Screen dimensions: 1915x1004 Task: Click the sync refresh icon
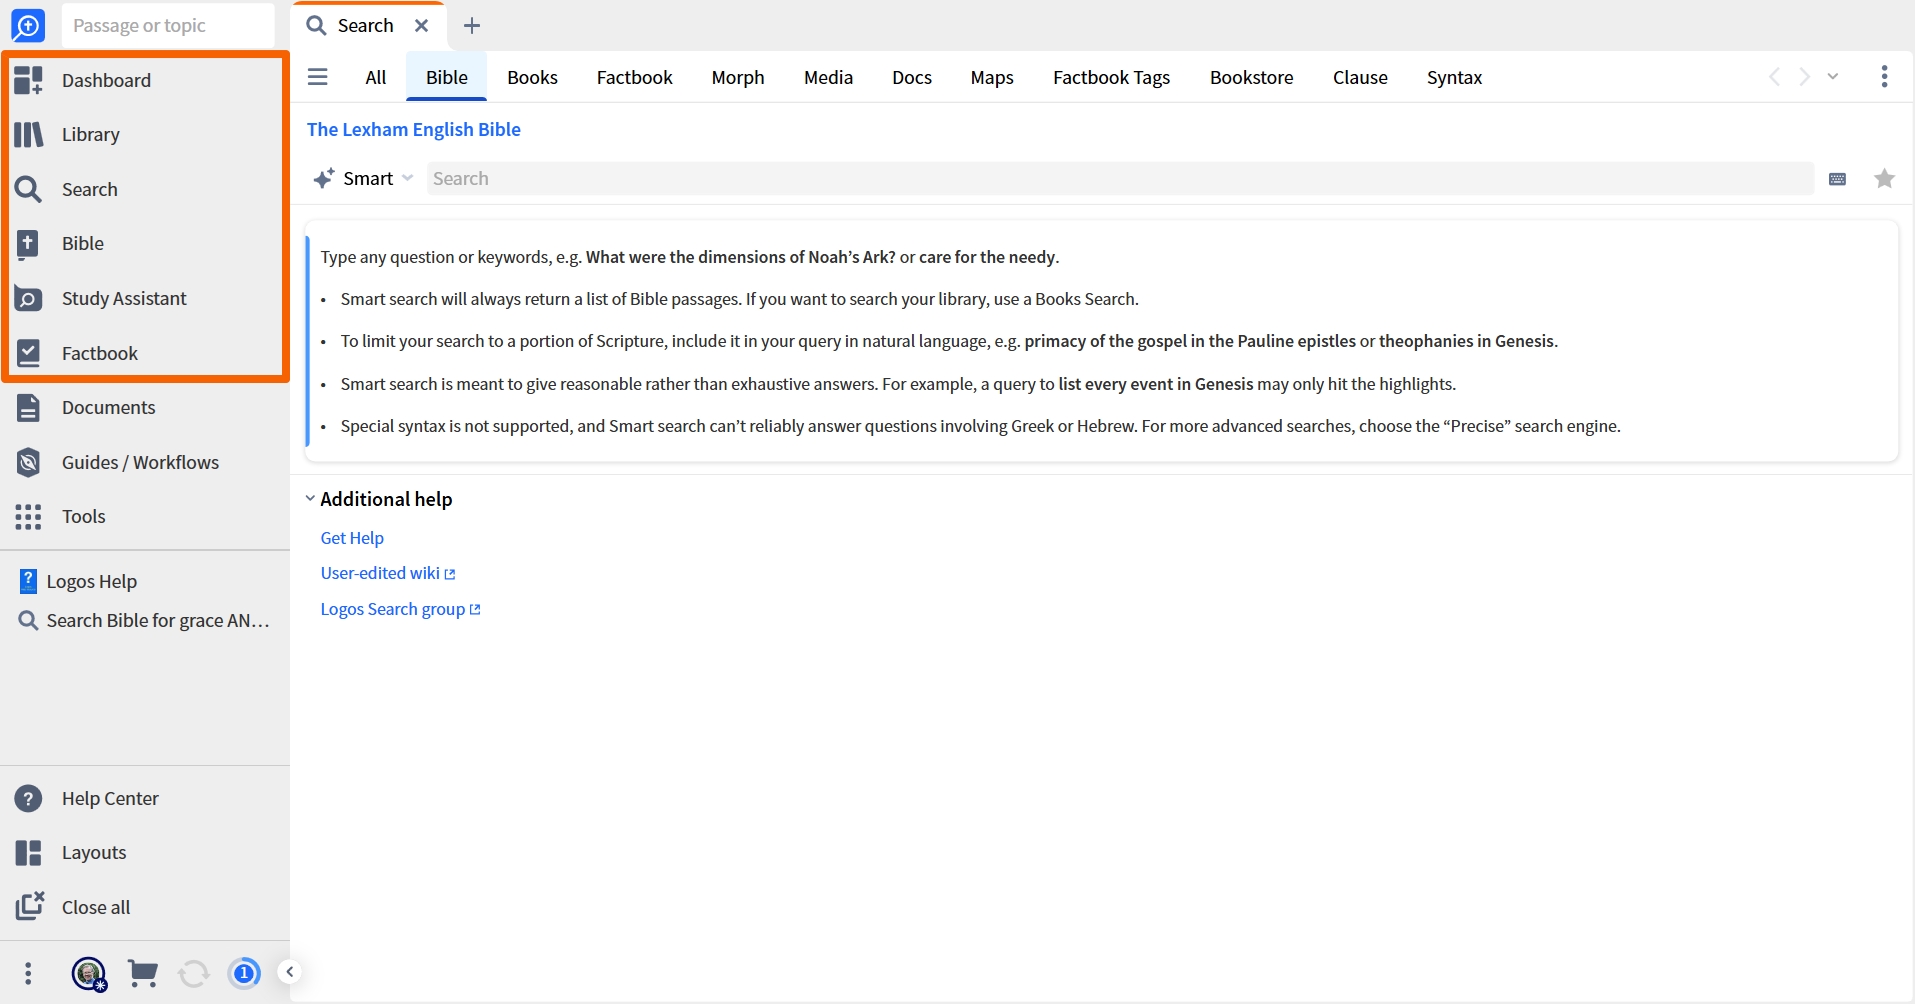[x=194, y=973]
